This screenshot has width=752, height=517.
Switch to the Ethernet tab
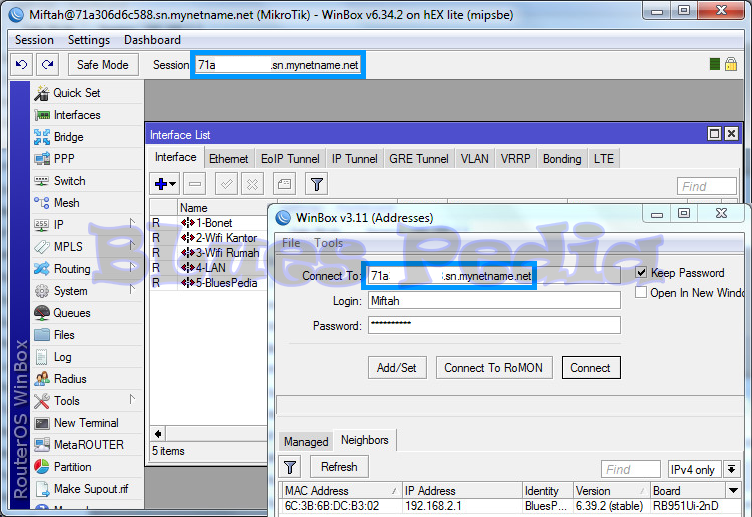coord(228,159)
